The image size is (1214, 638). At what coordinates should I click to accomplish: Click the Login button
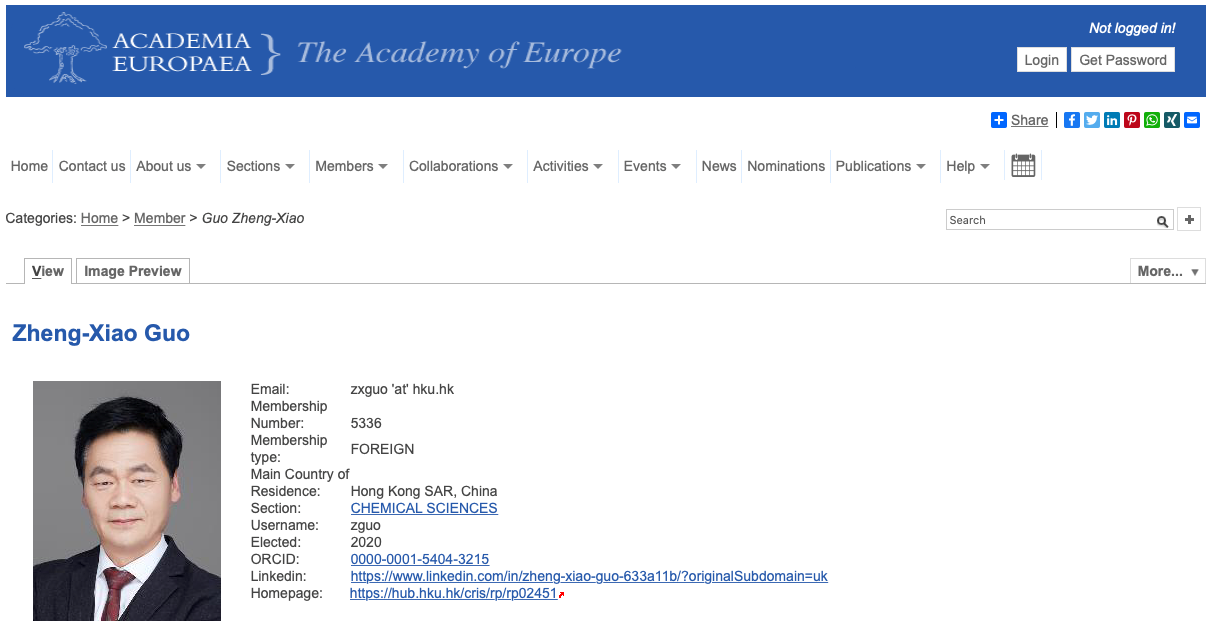tap(1041, 60)
